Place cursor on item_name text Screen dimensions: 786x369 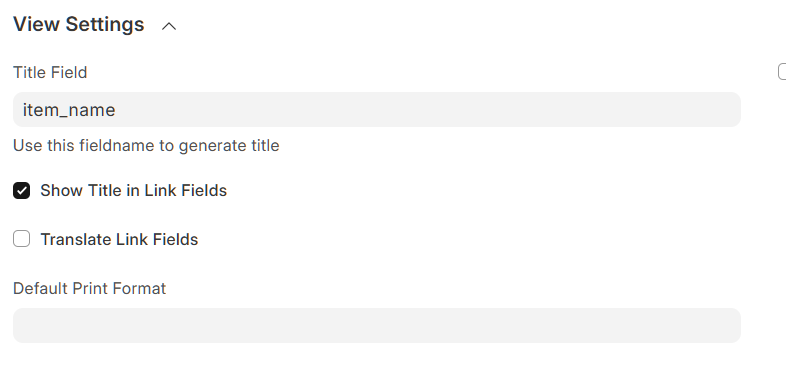[69, 110]
